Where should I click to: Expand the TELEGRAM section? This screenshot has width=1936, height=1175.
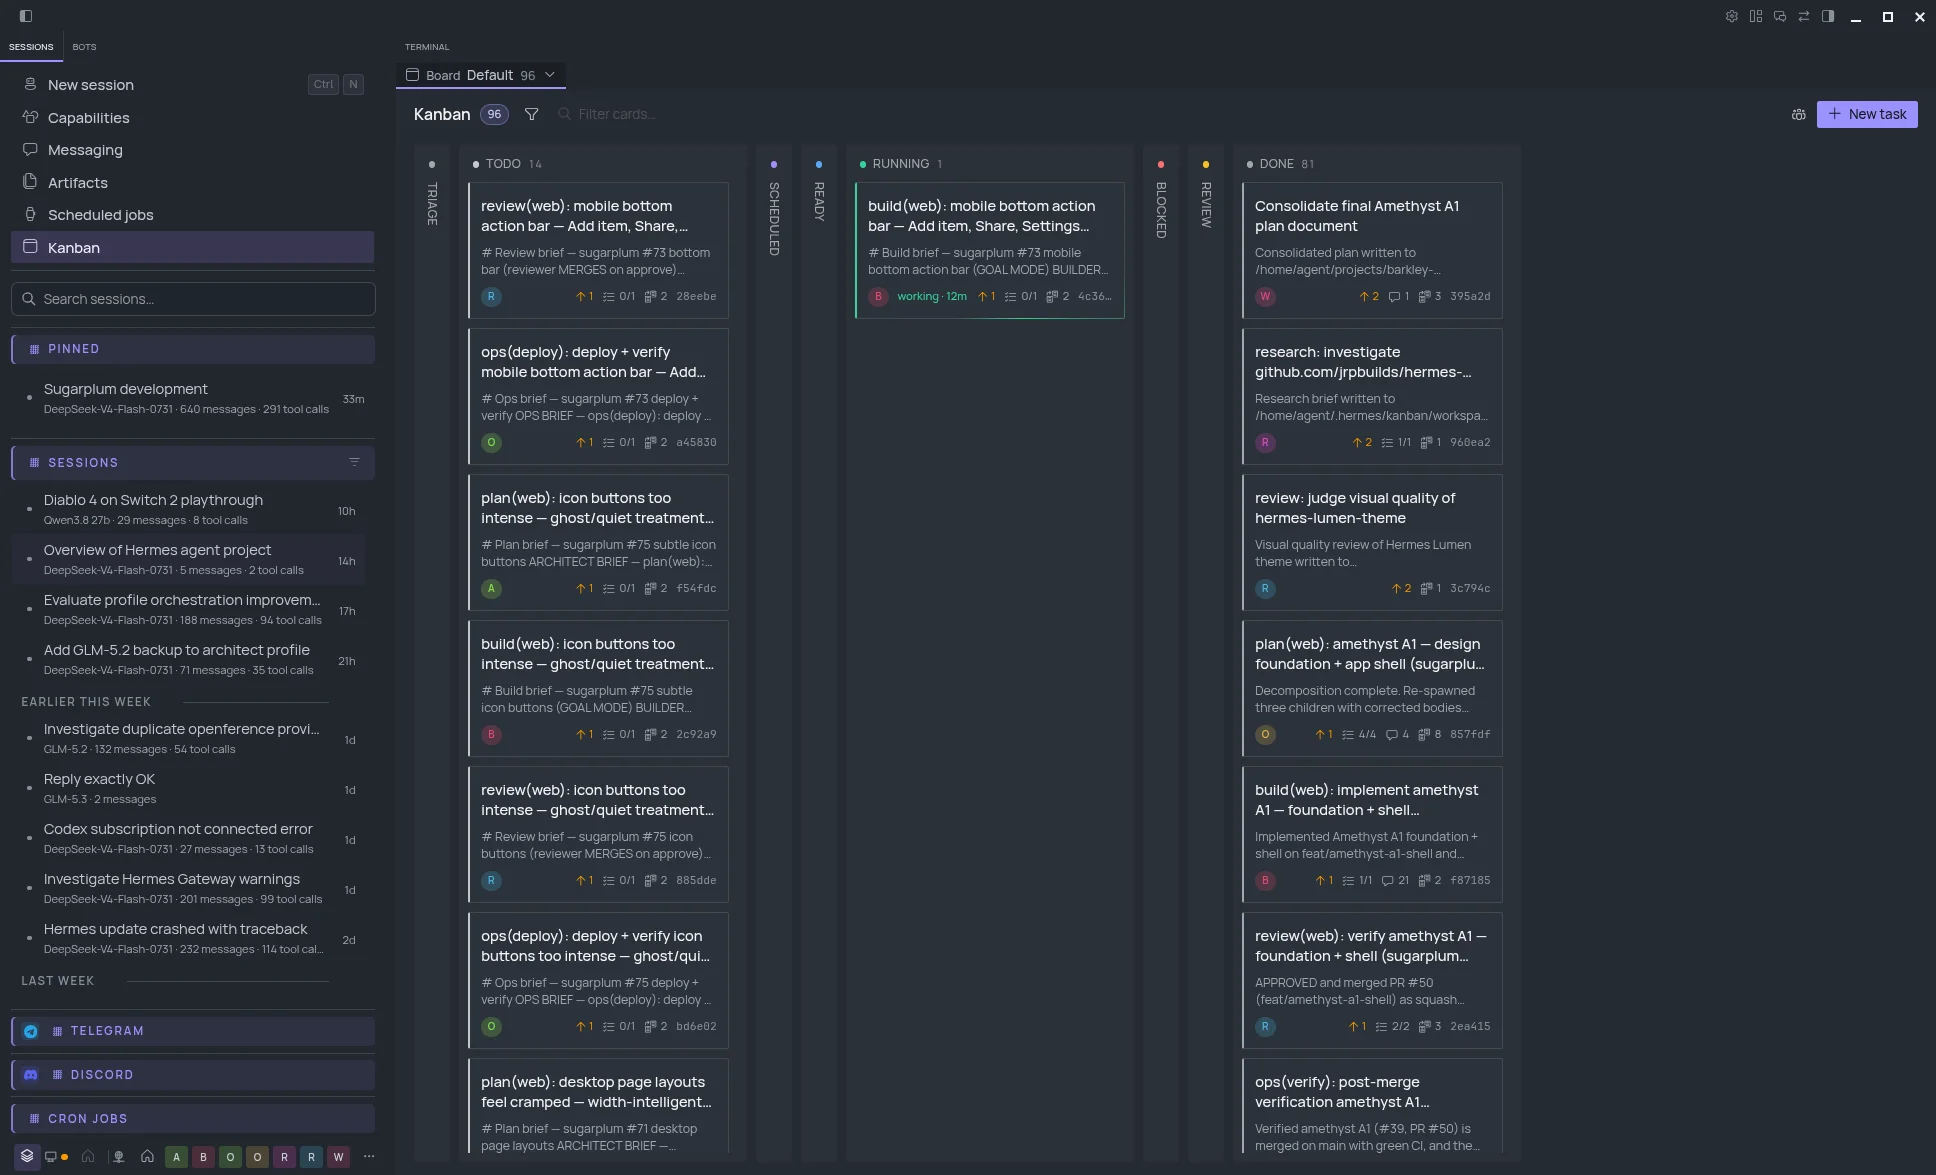click(193, 1031)
